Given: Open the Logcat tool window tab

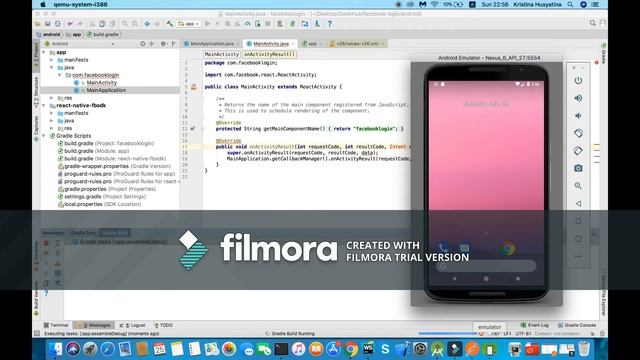Looking at the screenshot, I should tap(132, 325).
